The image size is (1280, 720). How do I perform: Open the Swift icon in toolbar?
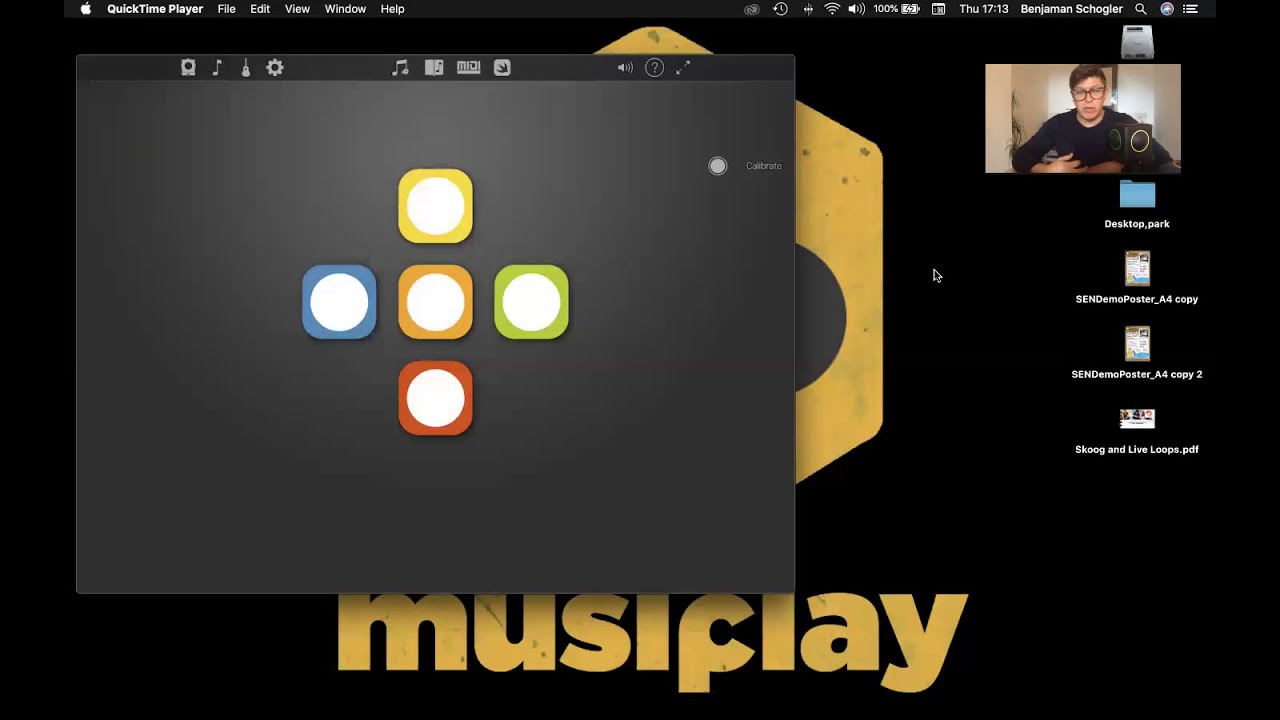[x=502, y=67]
